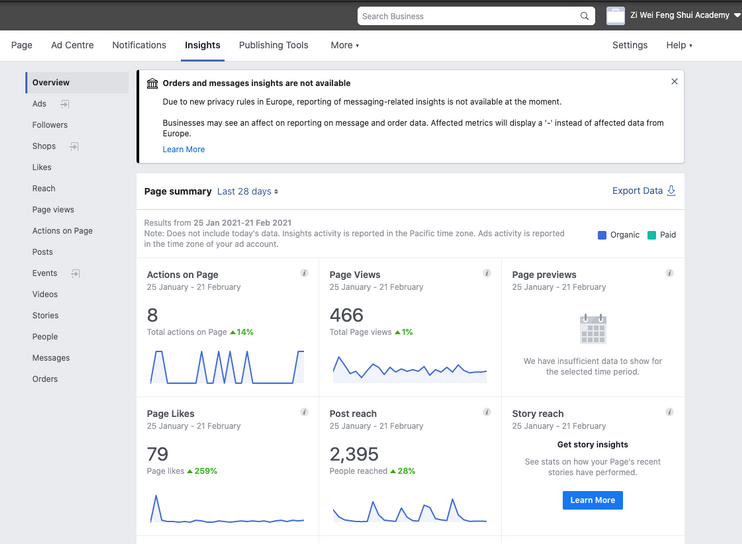This screenshot has height=544, width=742.
Task: Dismiss the privacy notice banner
Action: coord(674,82)
